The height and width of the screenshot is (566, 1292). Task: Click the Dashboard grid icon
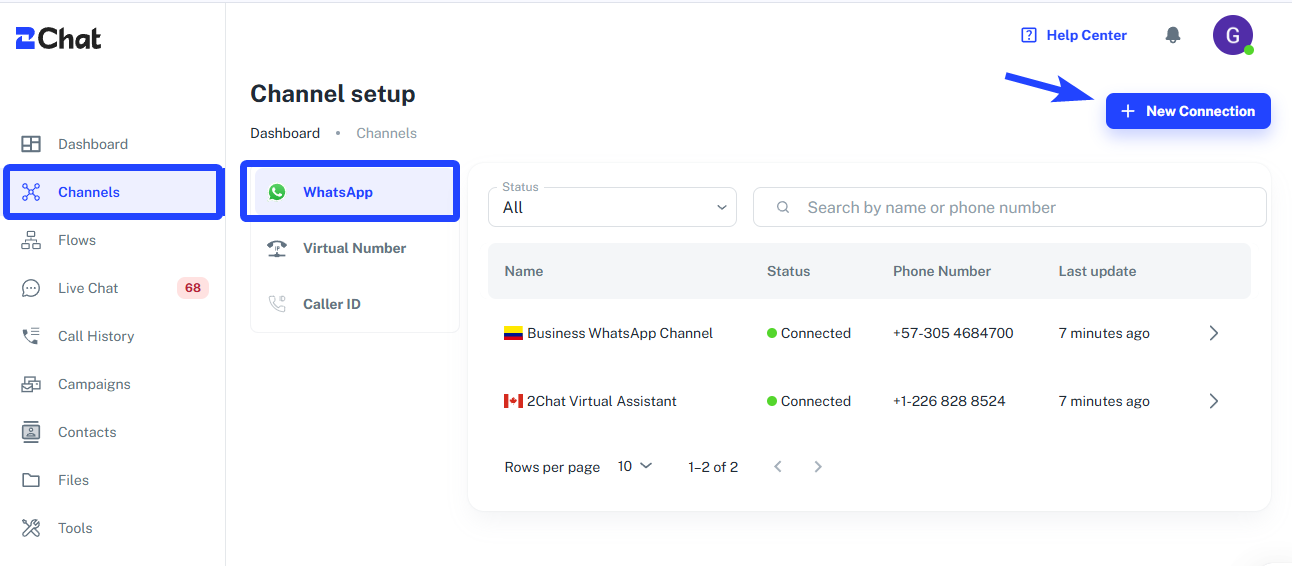(x=31, y=144)
